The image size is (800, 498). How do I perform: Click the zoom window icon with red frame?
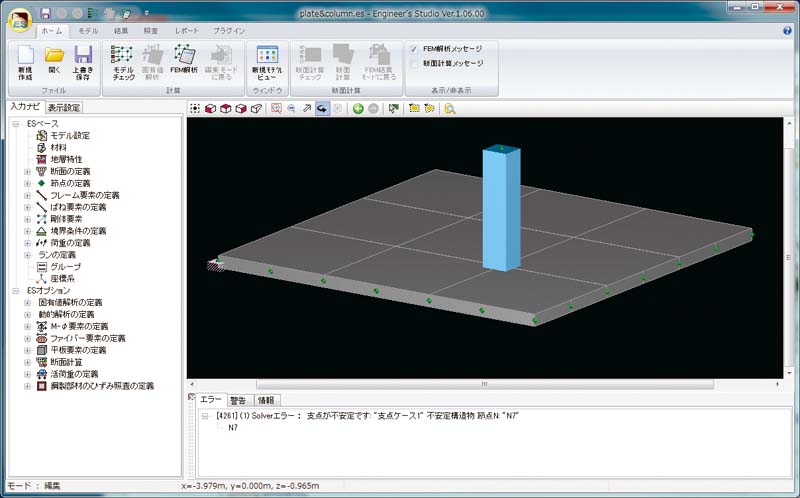coord(276,108)
